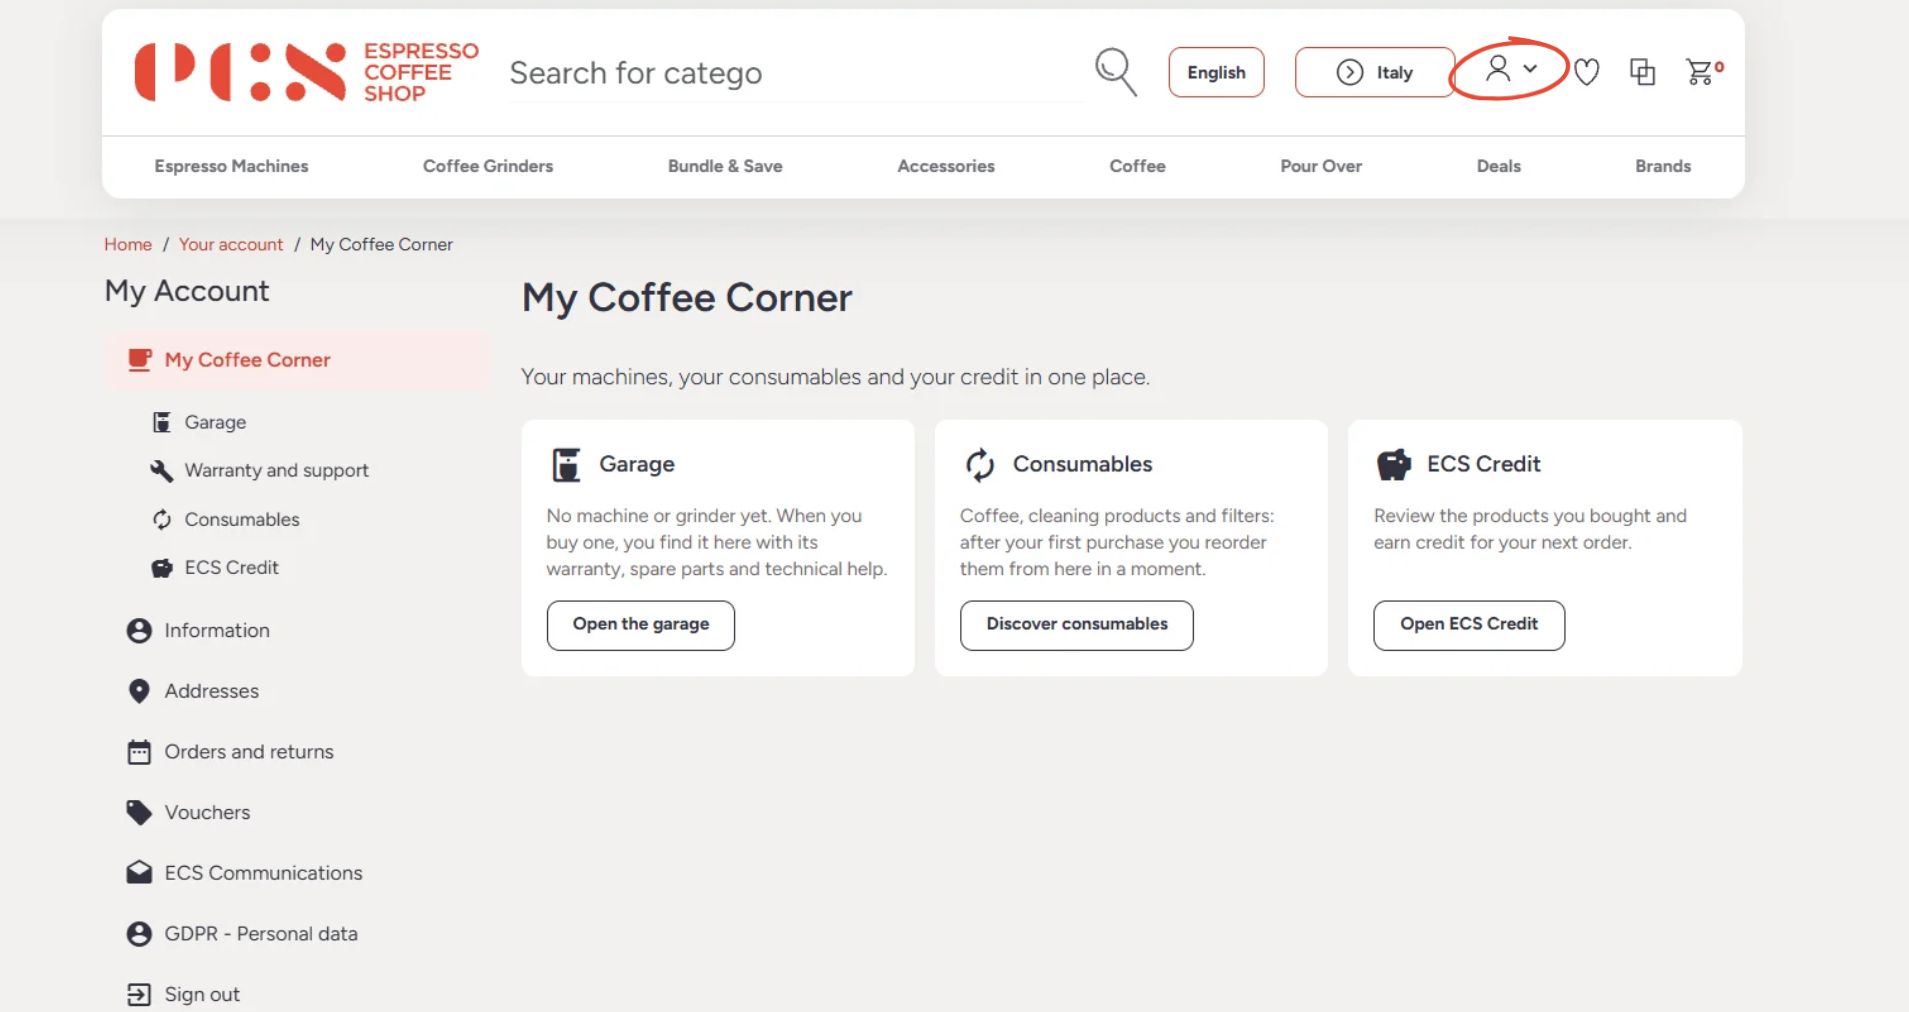Image resolution: width=1909 pixels, height=1012 pixels.
Task: Open the Accessories menu
Action: click(946, 166)
